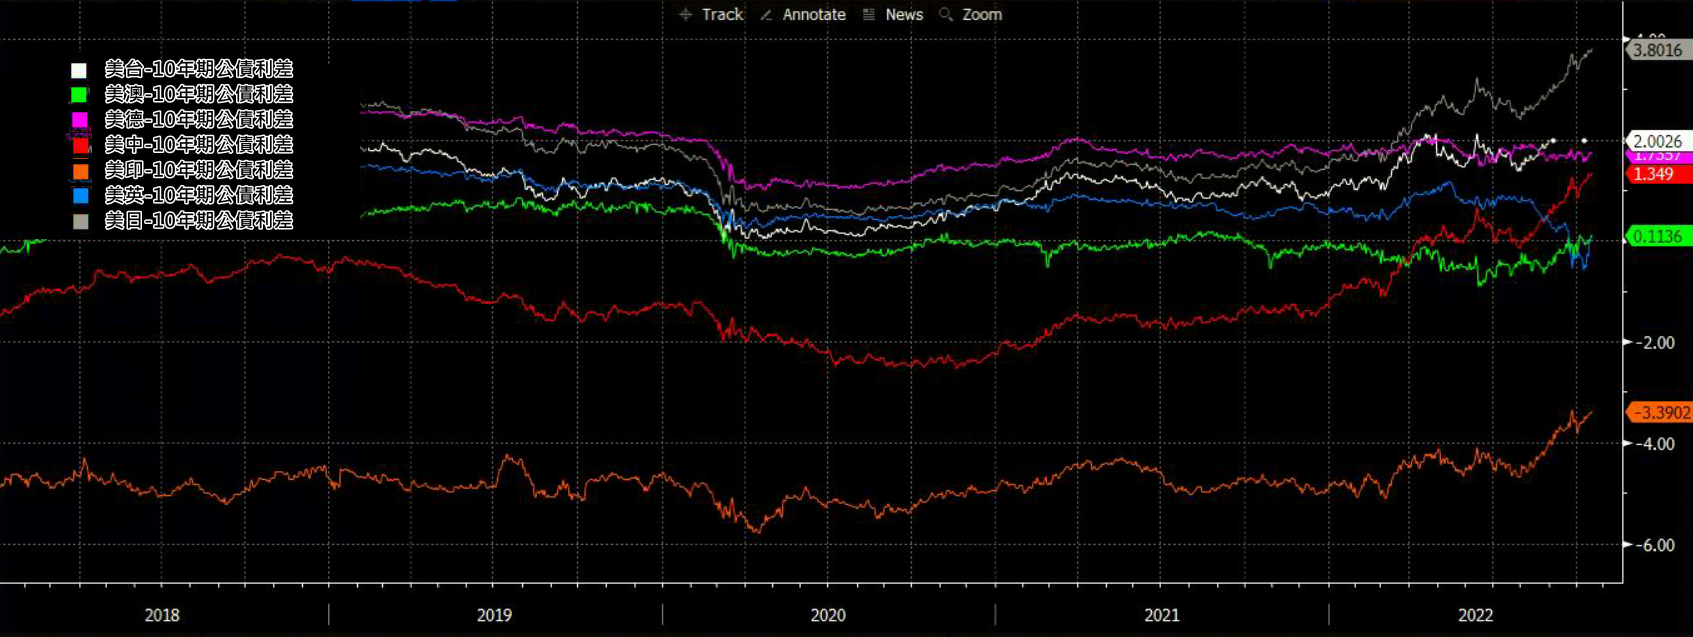Screen dimensions: 1693x637
Task: Click the 3.8016 value tag on axis
Action: click(x=1657, y=50)
